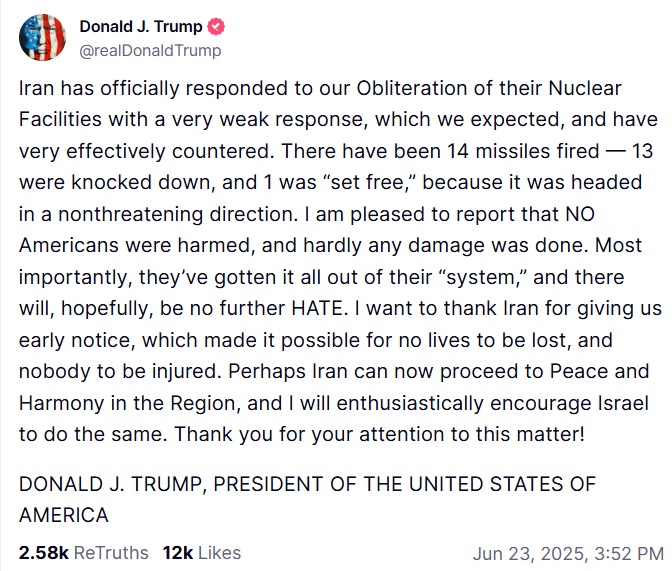Open Donald J. Trump's profile avatar
This screenshot has width=672, height=571.
(x=41, y=38)
